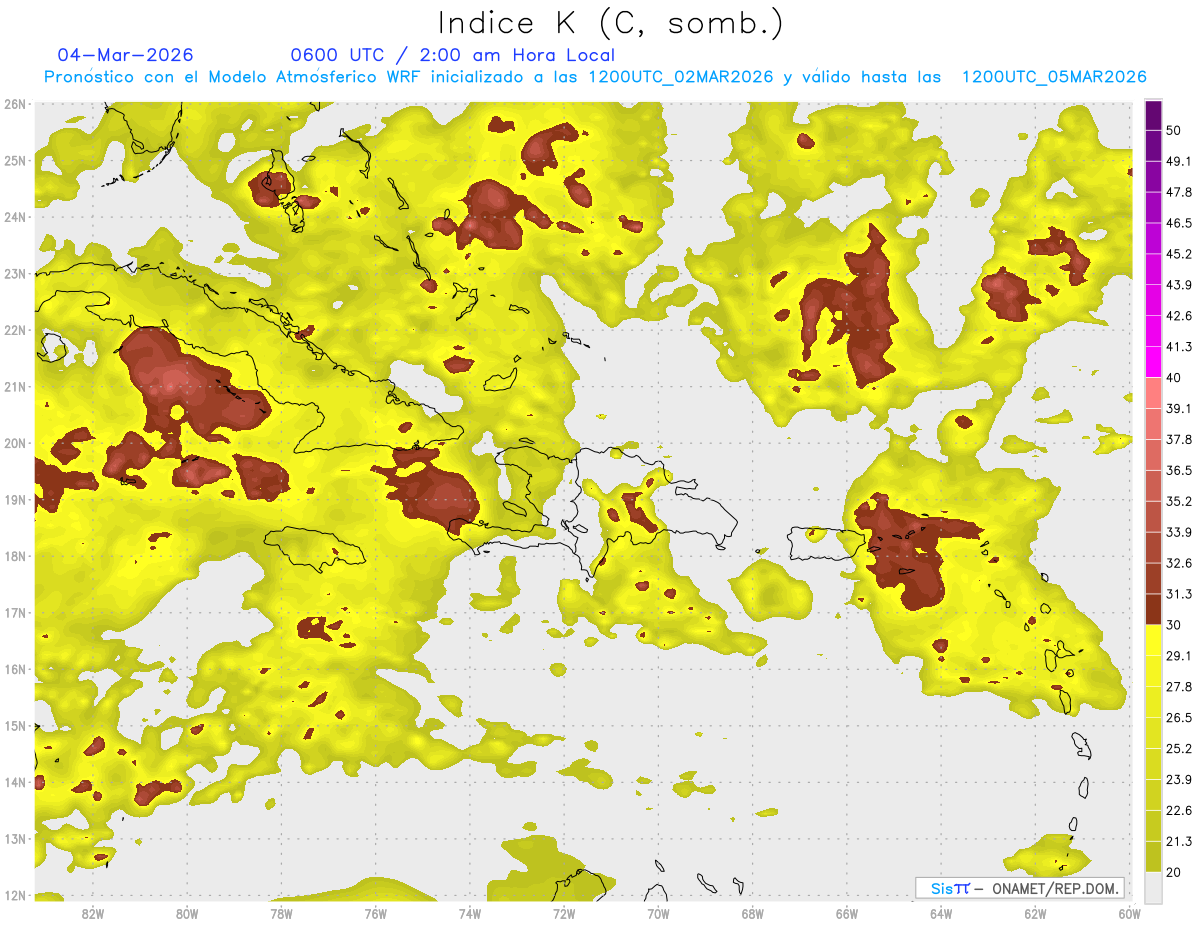Click the longitude axis label '62W'
The height and width of the screenshot is (927, 1200).
click(x=1035, y=914)
